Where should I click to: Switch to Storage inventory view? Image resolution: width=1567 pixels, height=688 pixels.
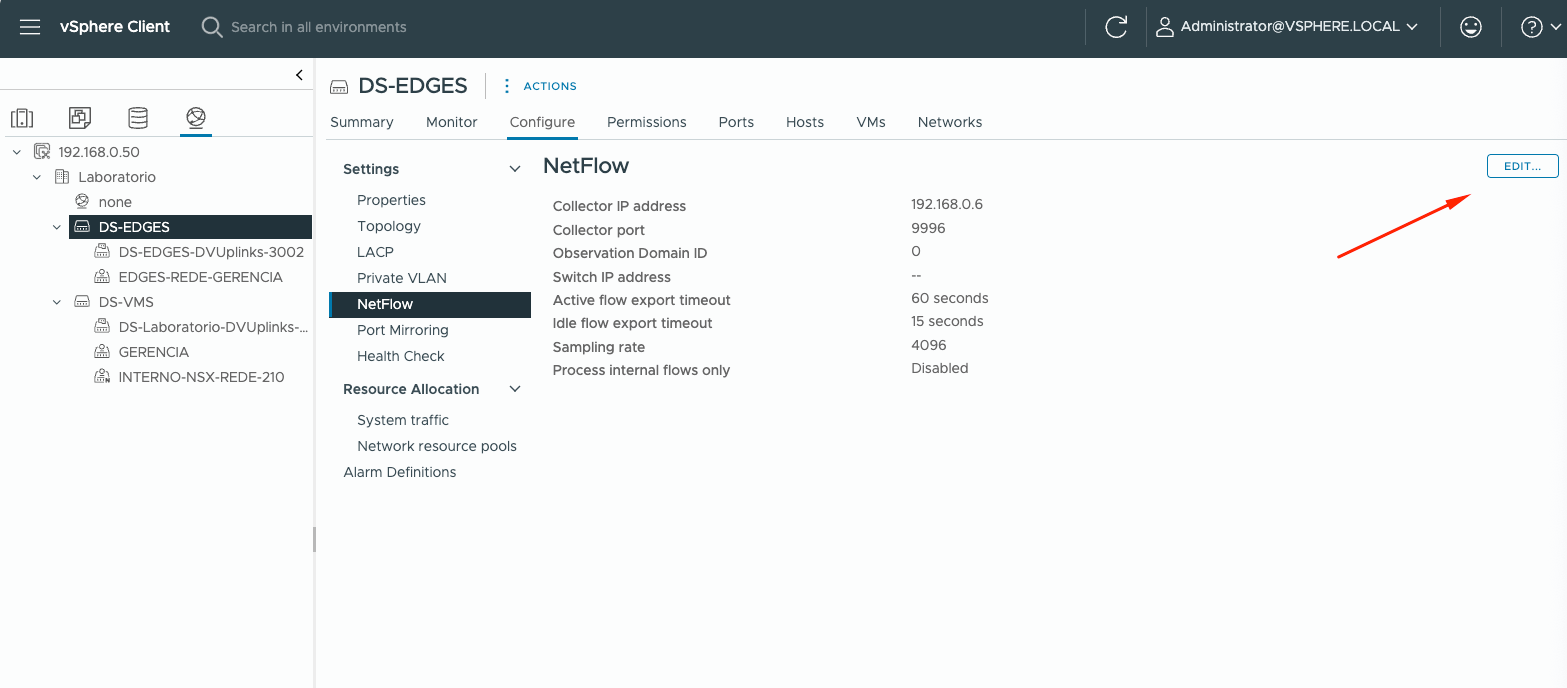point(138,118)
